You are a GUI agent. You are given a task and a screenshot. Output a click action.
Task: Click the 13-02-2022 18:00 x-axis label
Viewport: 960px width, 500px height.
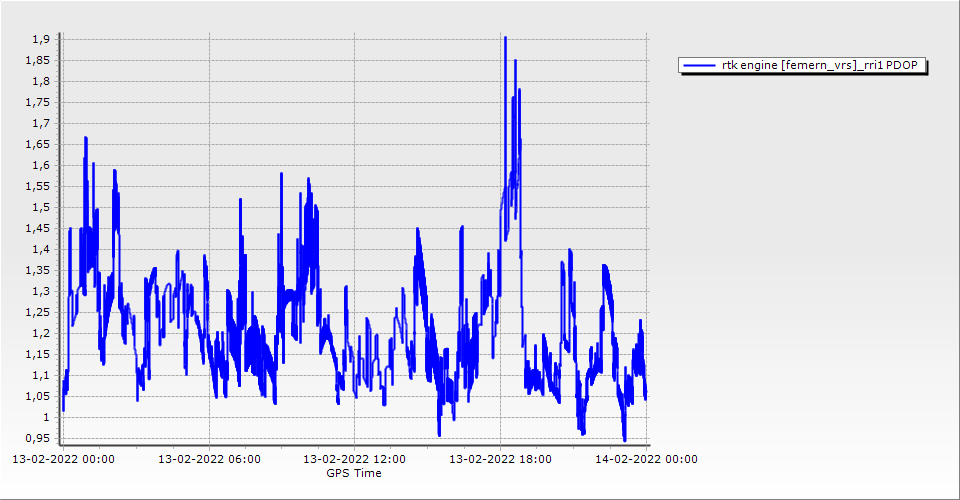pyautogui.click(x=500, y=460)
